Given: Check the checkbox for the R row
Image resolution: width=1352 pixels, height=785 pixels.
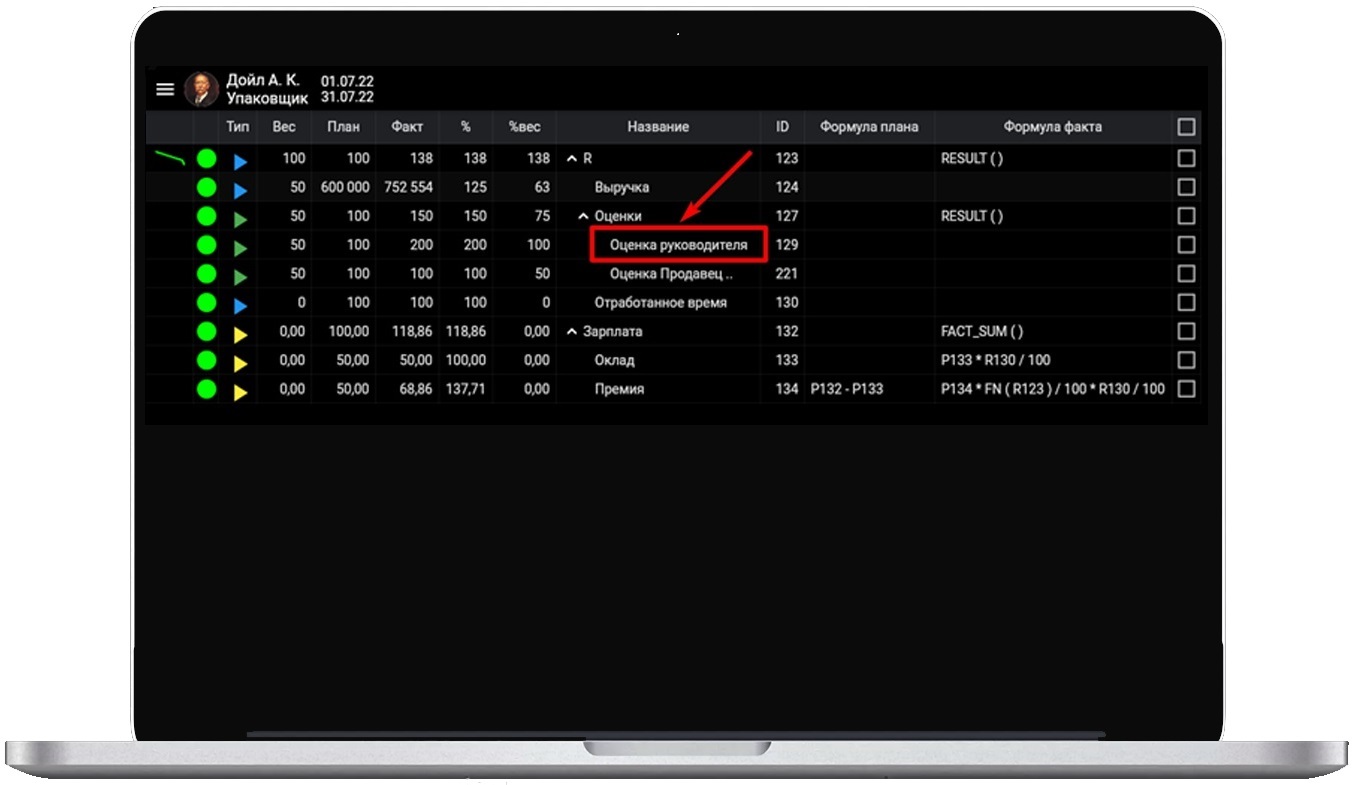Looking at the screenshot, I should click(x=1186, y=158).
